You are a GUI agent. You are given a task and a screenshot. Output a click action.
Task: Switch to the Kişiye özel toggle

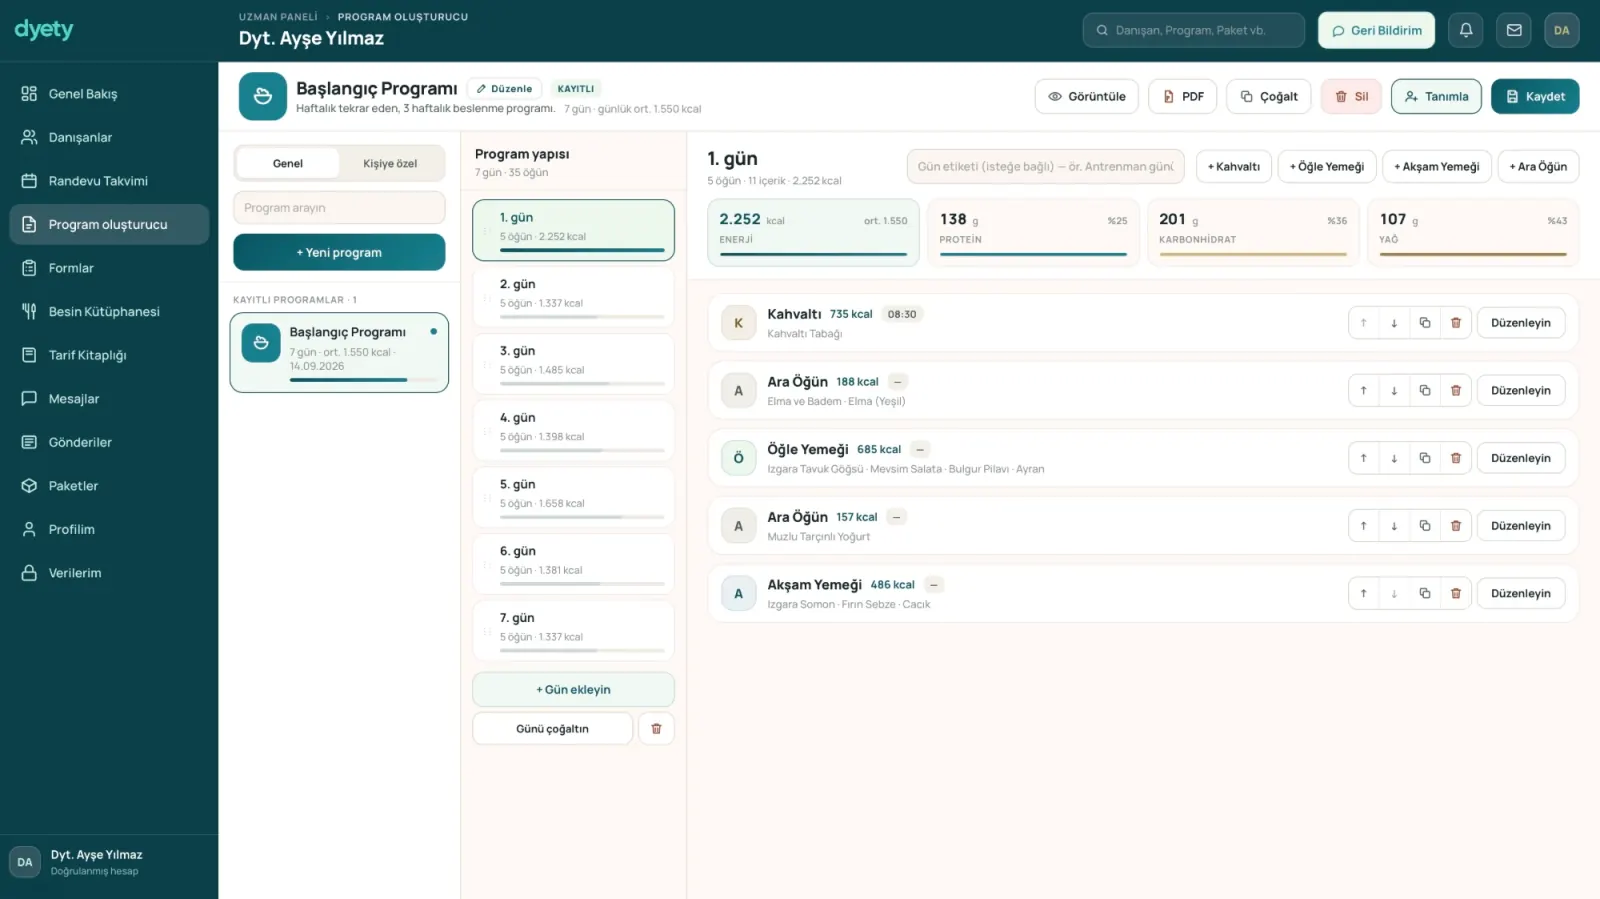pyautogui.click(x=390, y=164)
